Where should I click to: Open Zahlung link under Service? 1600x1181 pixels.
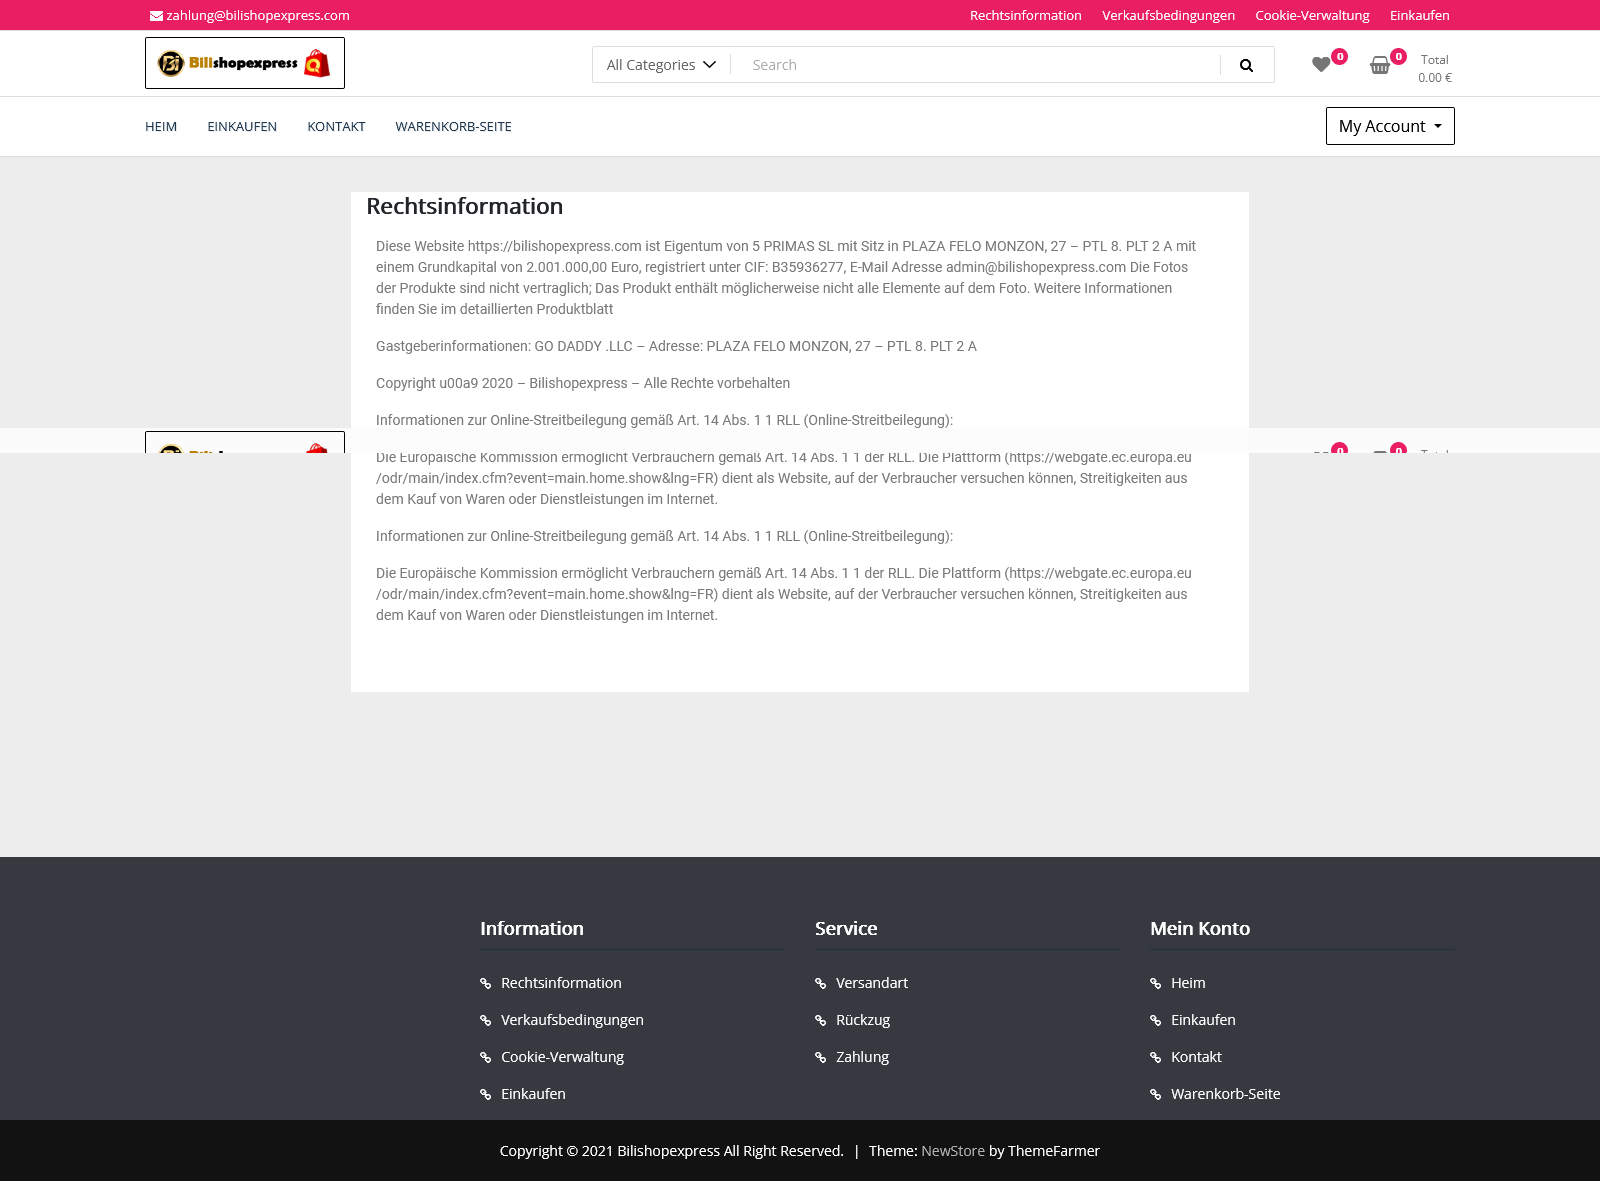[x=862, y=1057]
